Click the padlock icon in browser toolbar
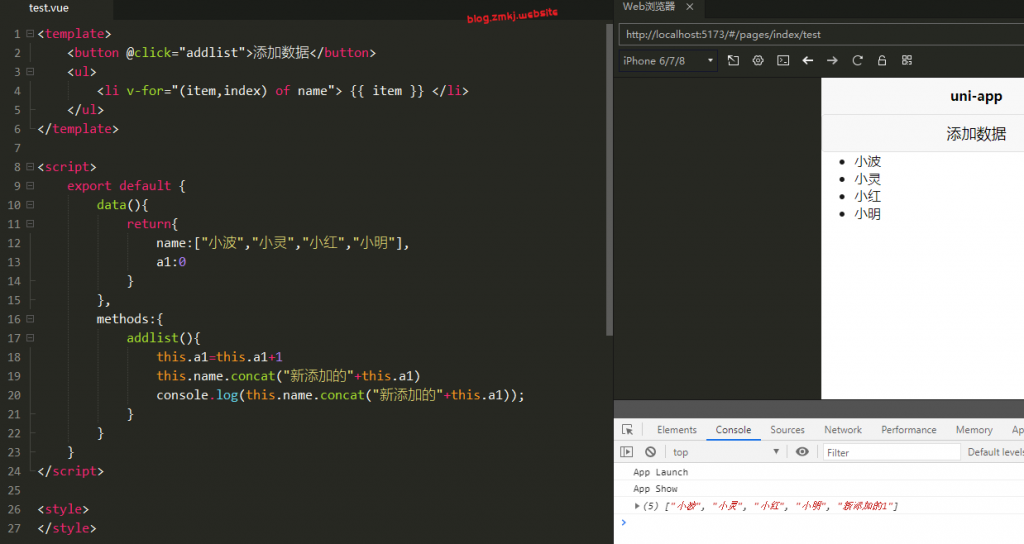1024x544 pixels. tap(882, 61)
